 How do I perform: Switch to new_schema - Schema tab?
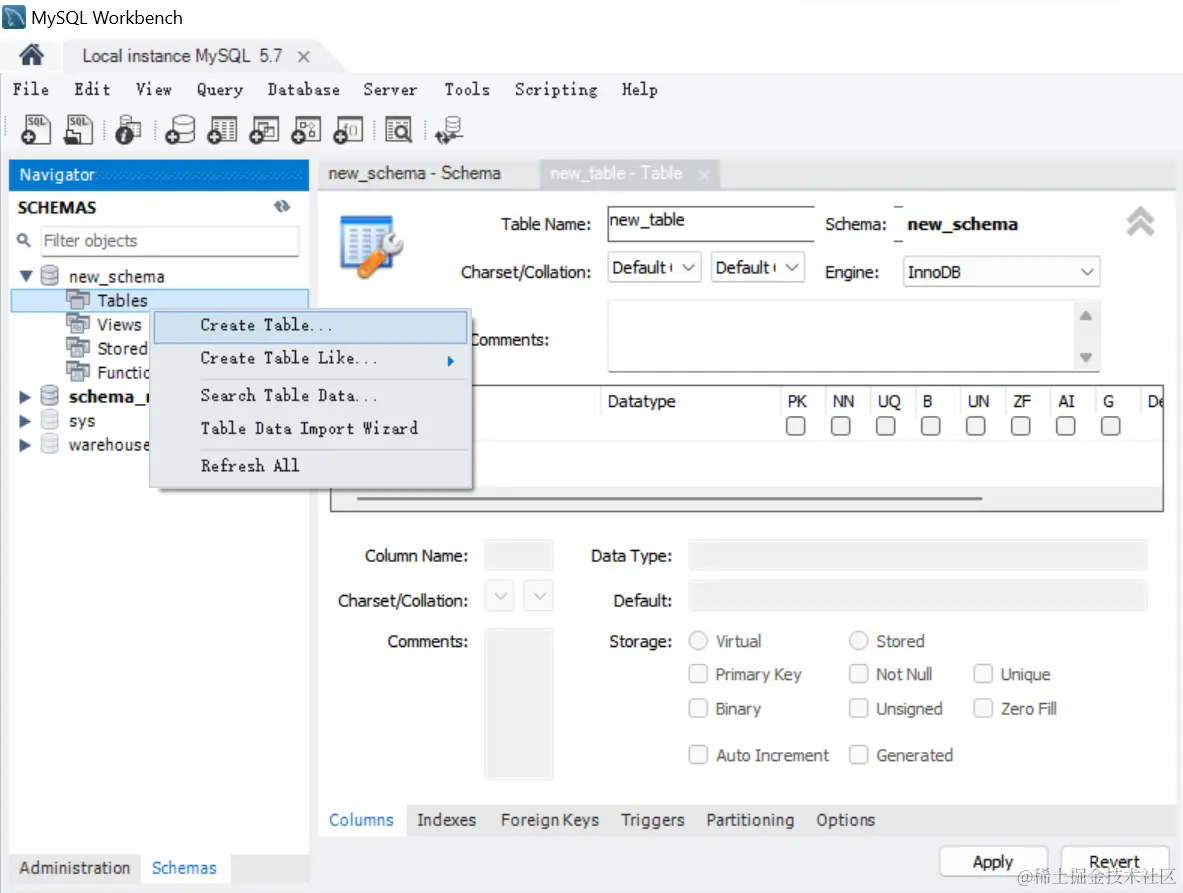[414, 173]
